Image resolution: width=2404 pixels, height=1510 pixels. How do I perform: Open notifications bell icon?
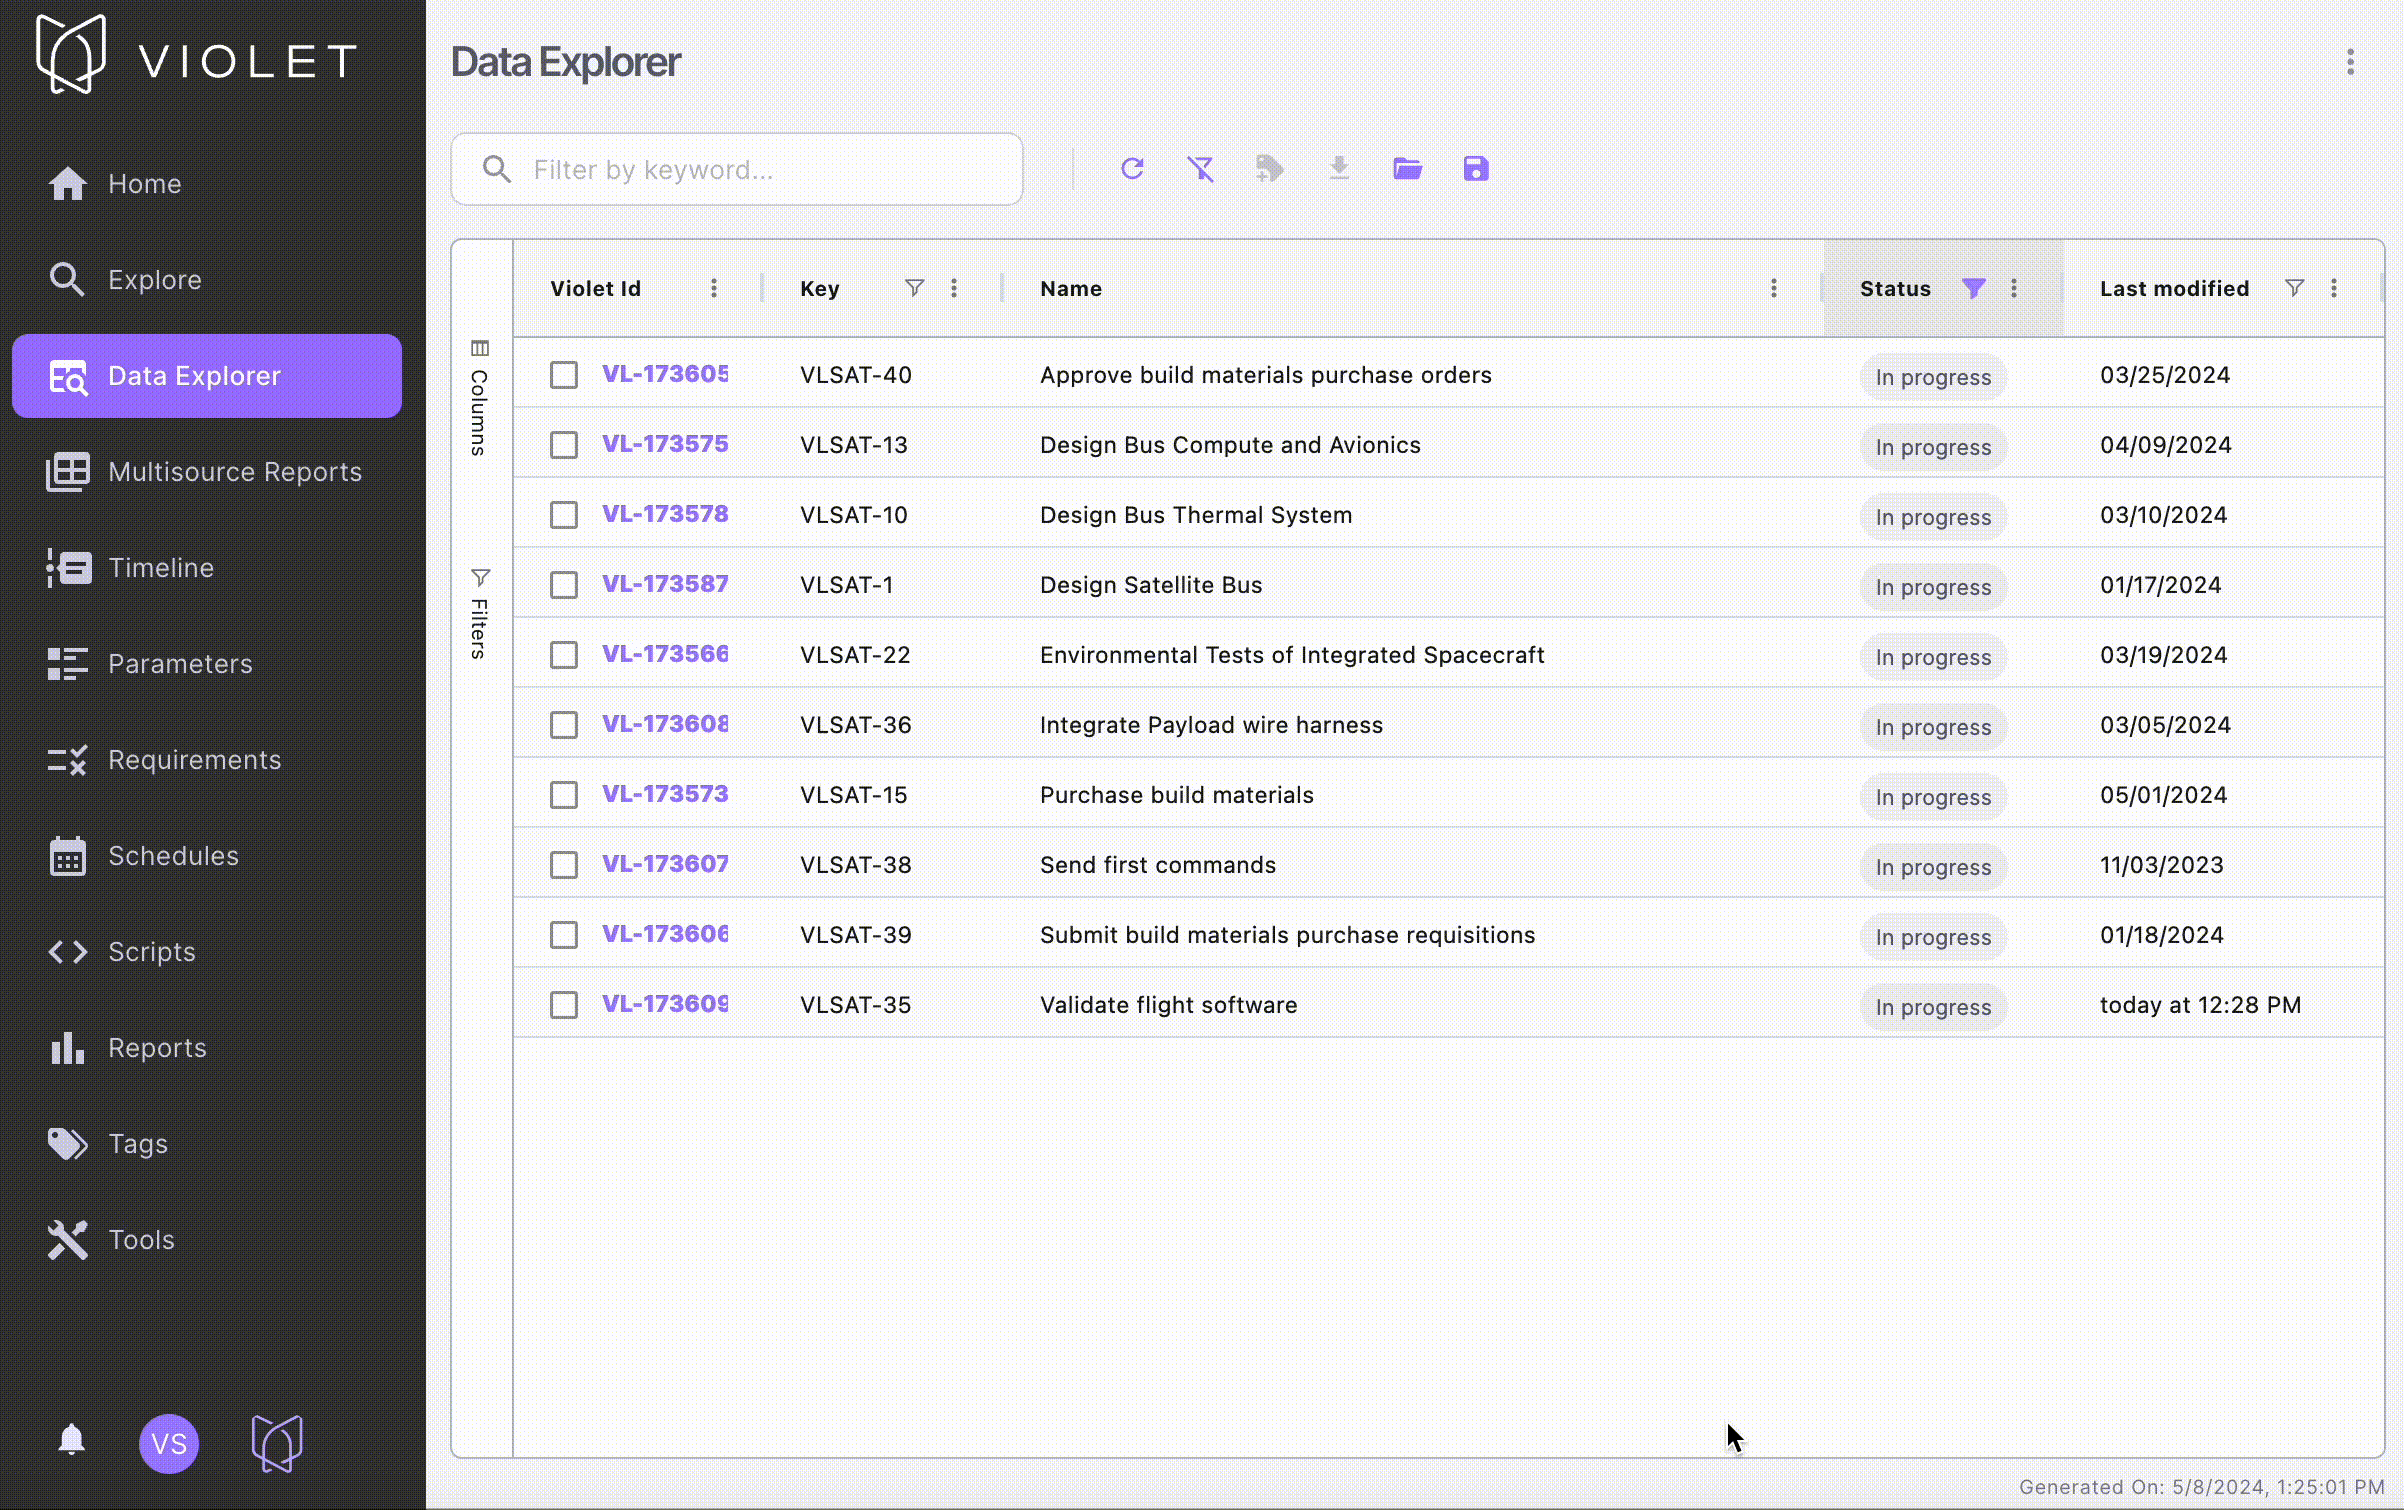tap(71, 1441)
